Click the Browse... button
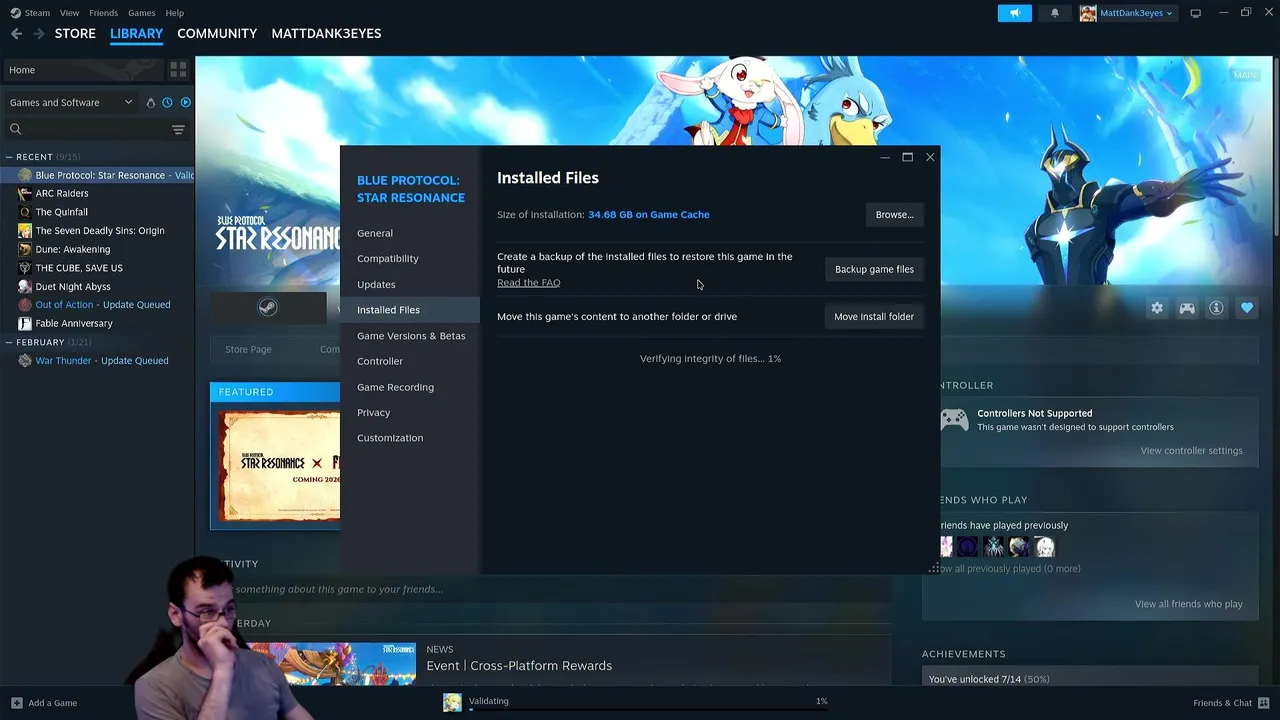 point(894,214)
